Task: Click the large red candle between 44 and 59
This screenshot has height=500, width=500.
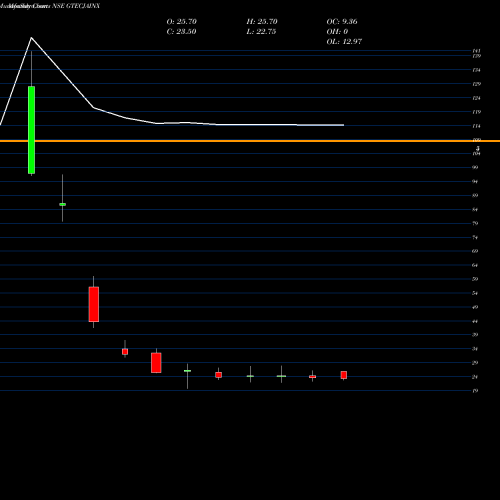Action: click(x=94, y=304)
